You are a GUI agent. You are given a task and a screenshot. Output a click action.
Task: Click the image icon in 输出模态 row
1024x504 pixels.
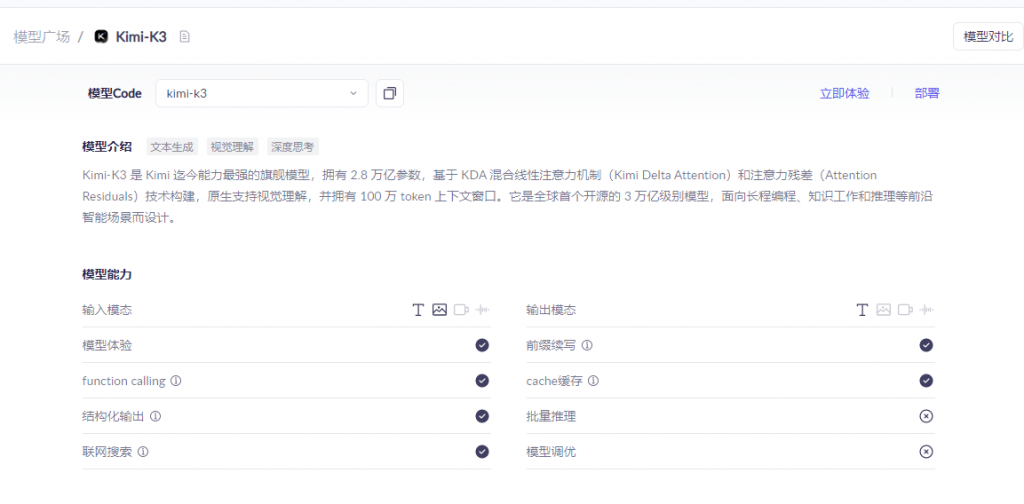(884, 310)
